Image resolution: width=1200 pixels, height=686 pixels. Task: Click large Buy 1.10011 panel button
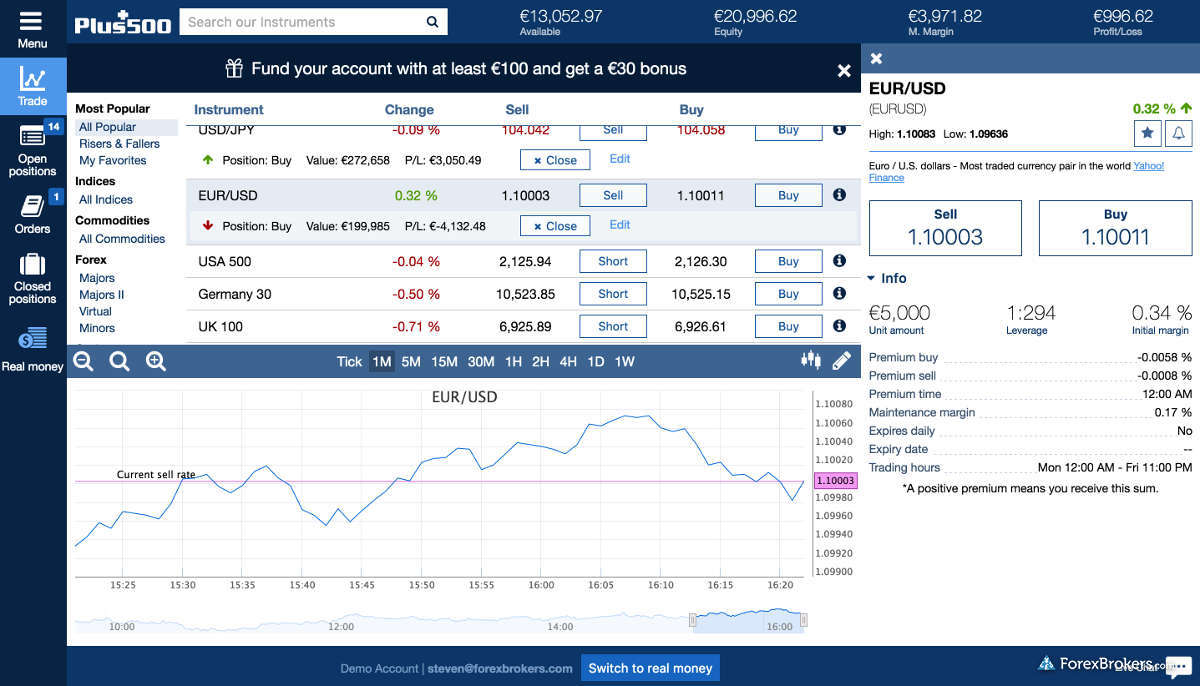1116,228
